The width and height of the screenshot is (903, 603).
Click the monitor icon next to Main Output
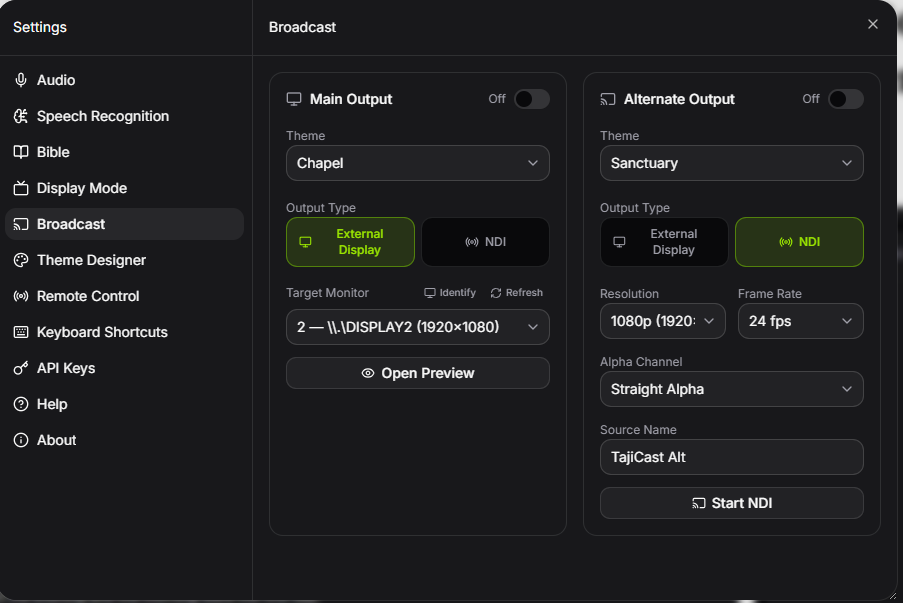coord(294,99)
